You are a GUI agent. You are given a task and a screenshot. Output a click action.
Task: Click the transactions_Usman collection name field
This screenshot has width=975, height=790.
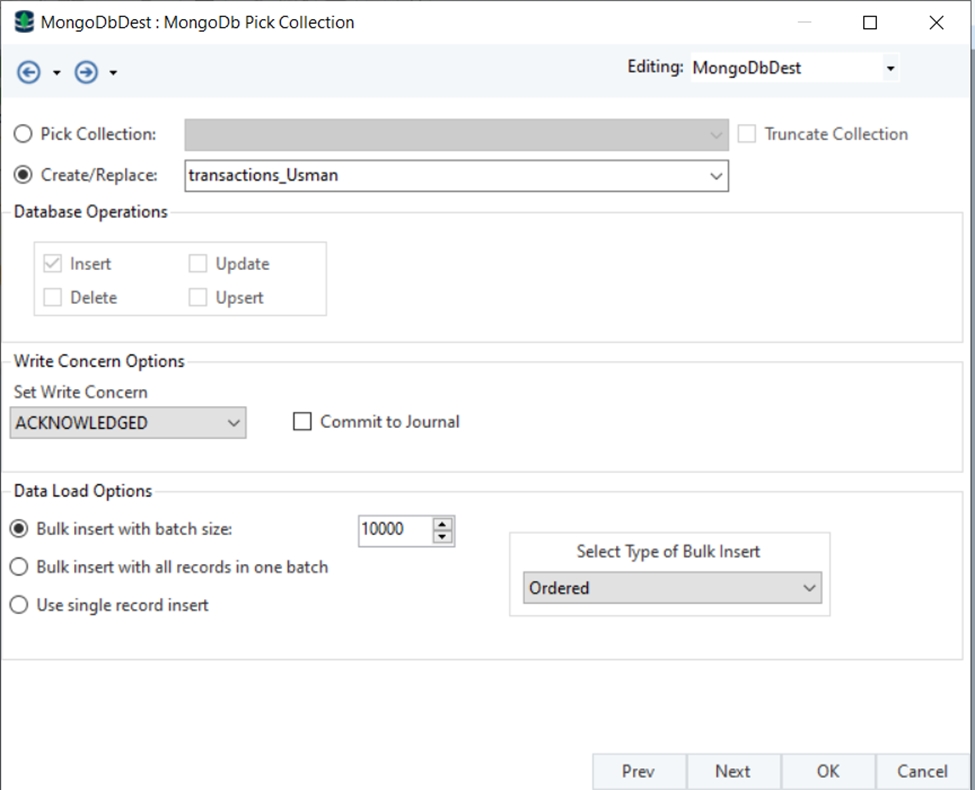tap(445, 176)
